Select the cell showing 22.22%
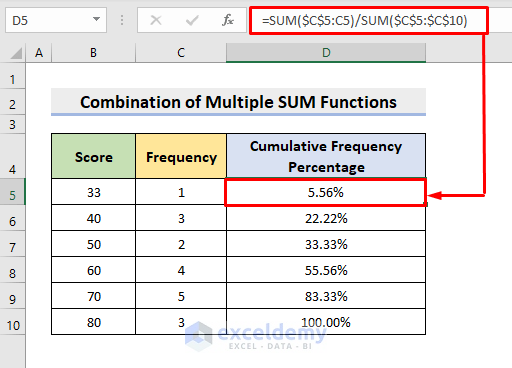512x368 pixels. tap(326, 218)
